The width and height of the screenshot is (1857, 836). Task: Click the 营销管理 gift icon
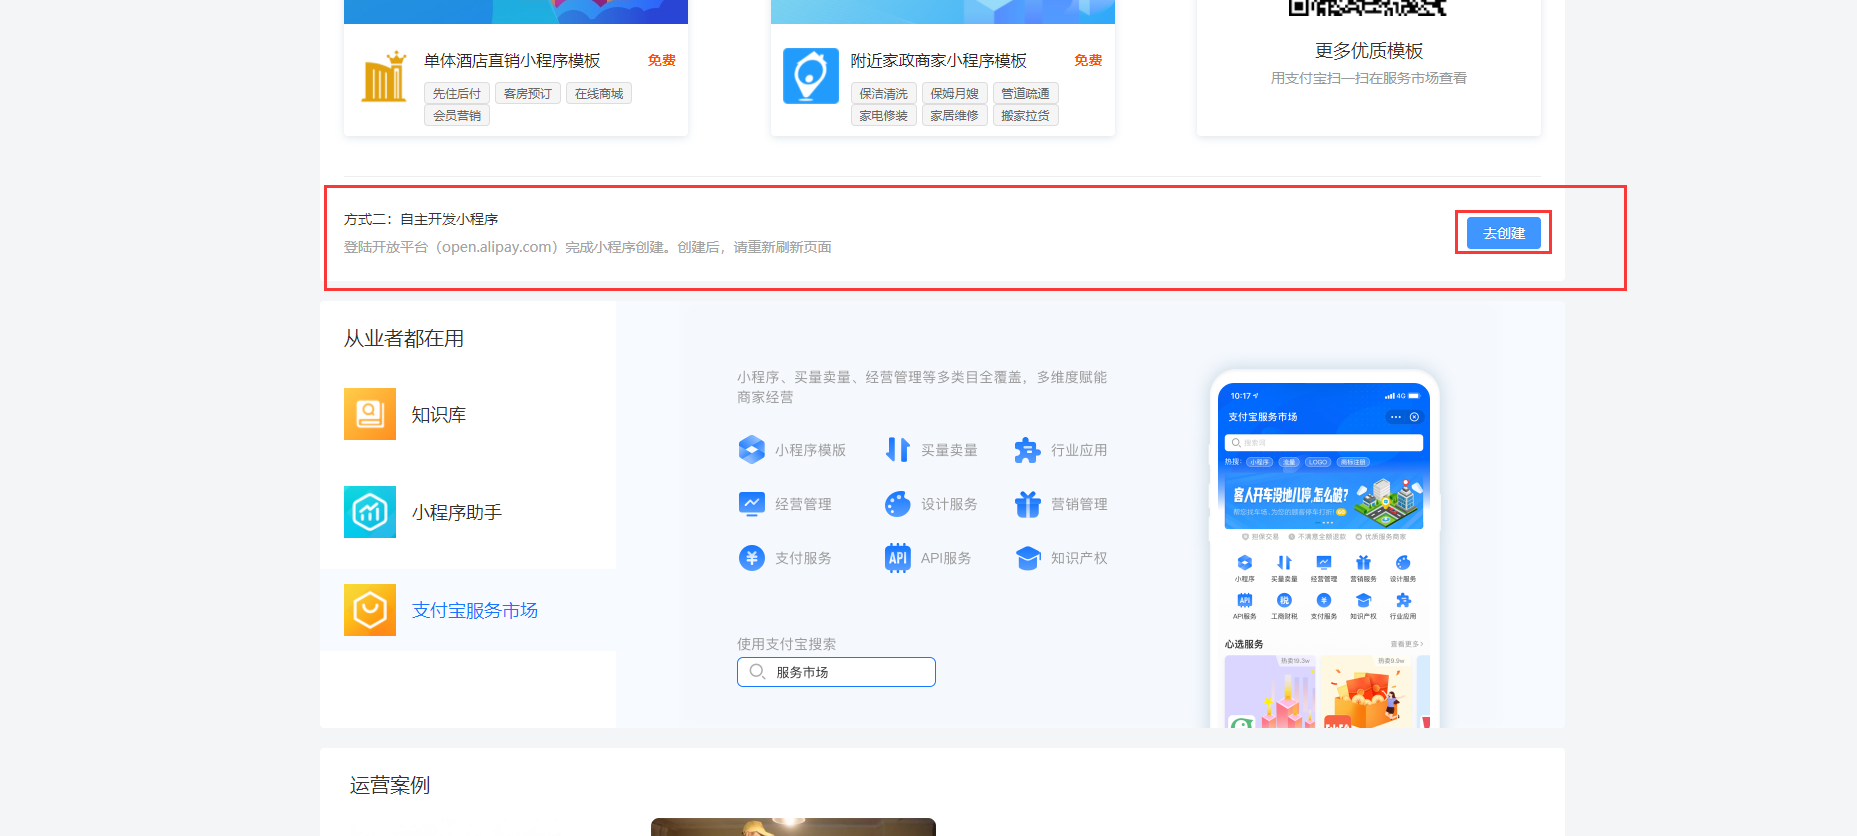(1027, 504)
